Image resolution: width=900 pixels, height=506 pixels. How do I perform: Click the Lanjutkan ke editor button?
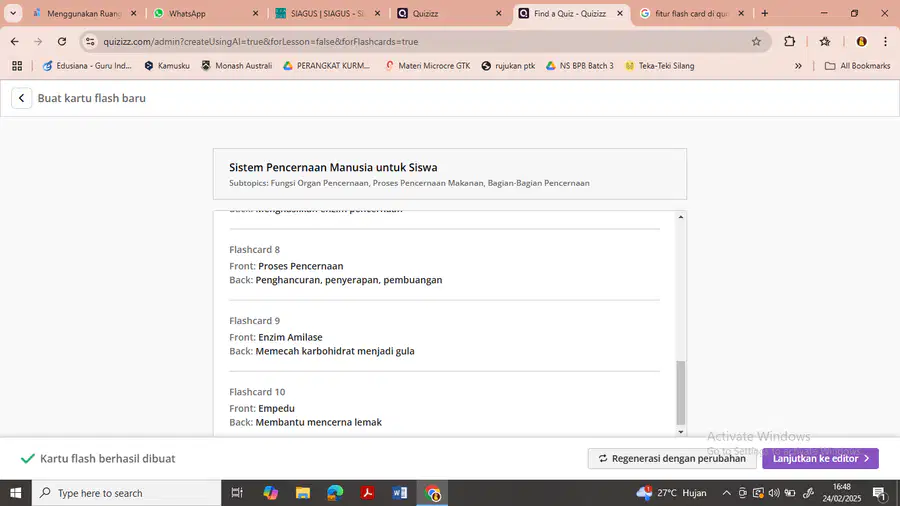coord(820,458)
